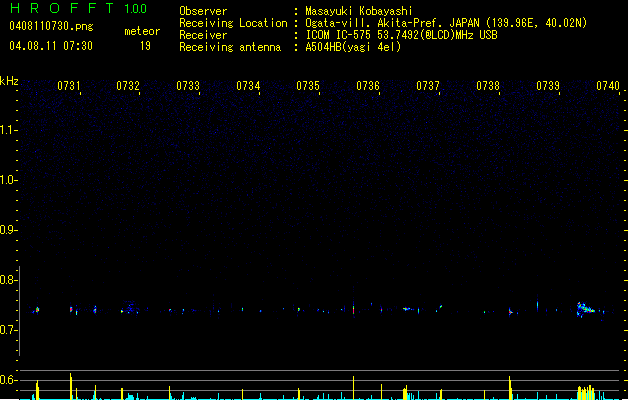Viewport: 629px width, 400px height.
Task: Click the 0735 time marker
Action: pyautogui.click(x=308, y=86)
